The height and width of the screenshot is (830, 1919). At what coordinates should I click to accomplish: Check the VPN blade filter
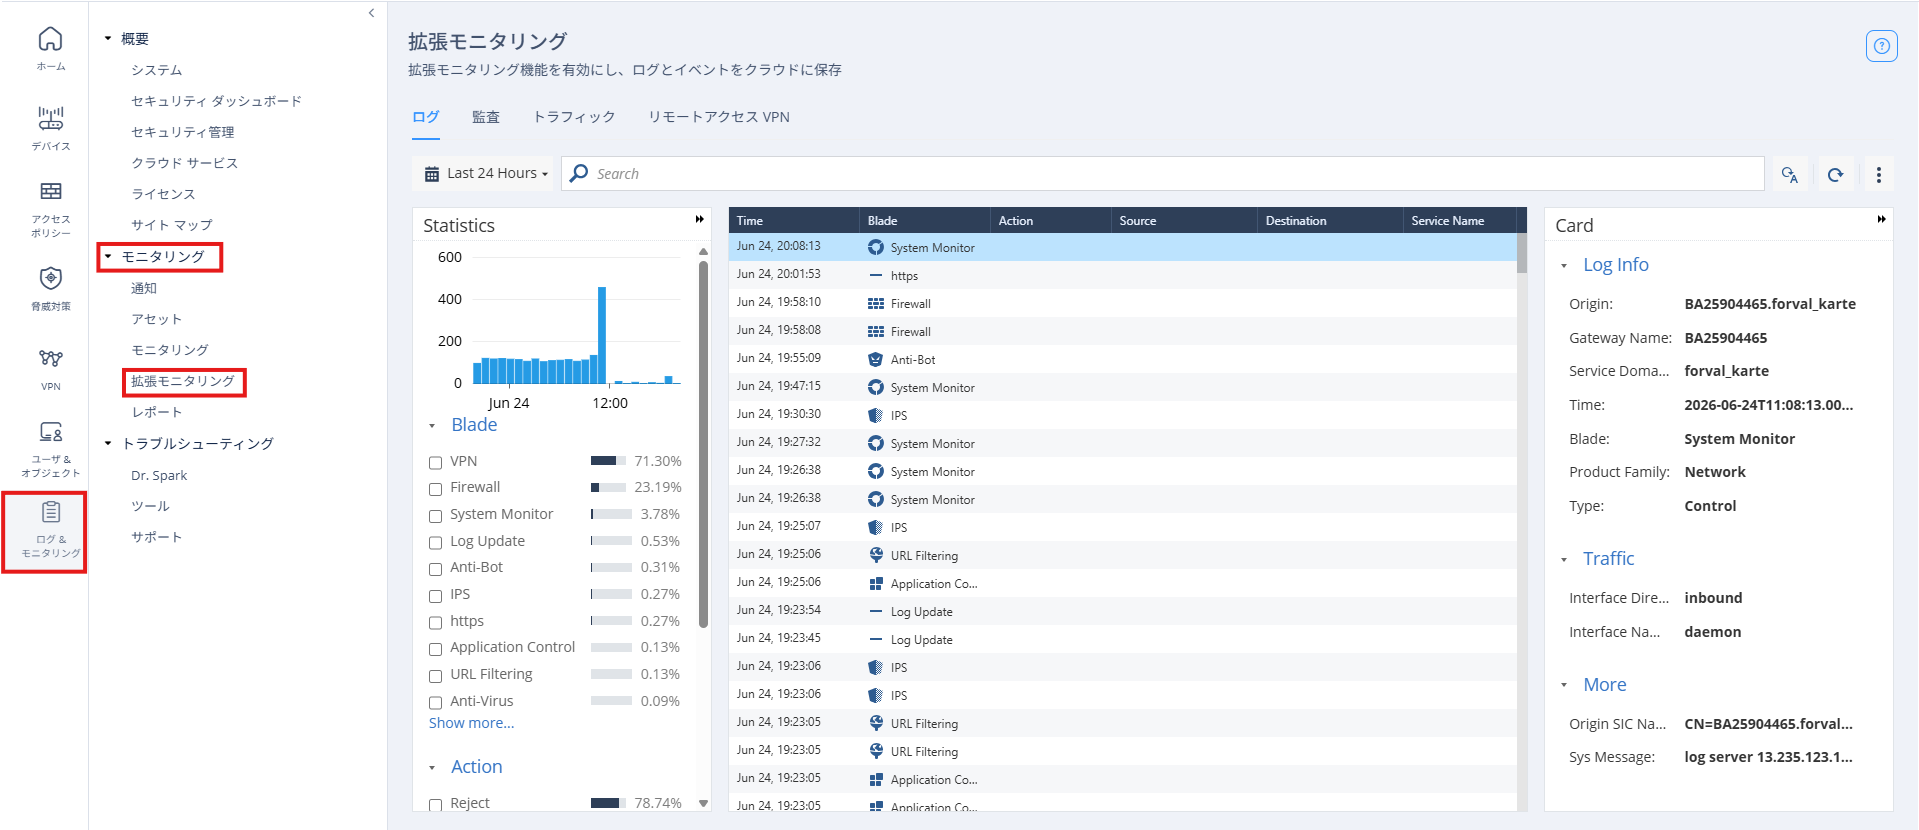[435, 462]
